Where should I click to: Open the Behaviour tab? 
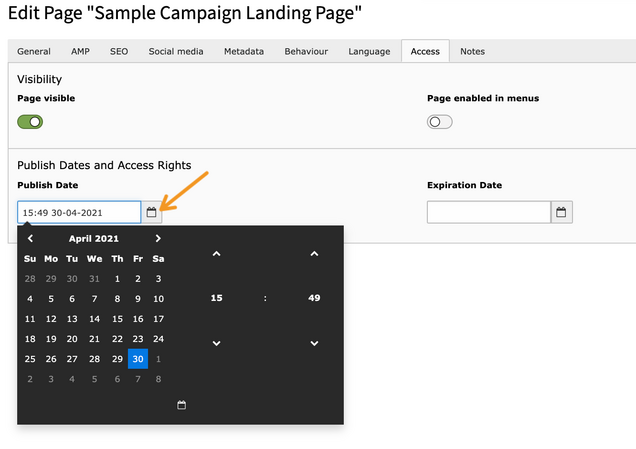point(306,52)
